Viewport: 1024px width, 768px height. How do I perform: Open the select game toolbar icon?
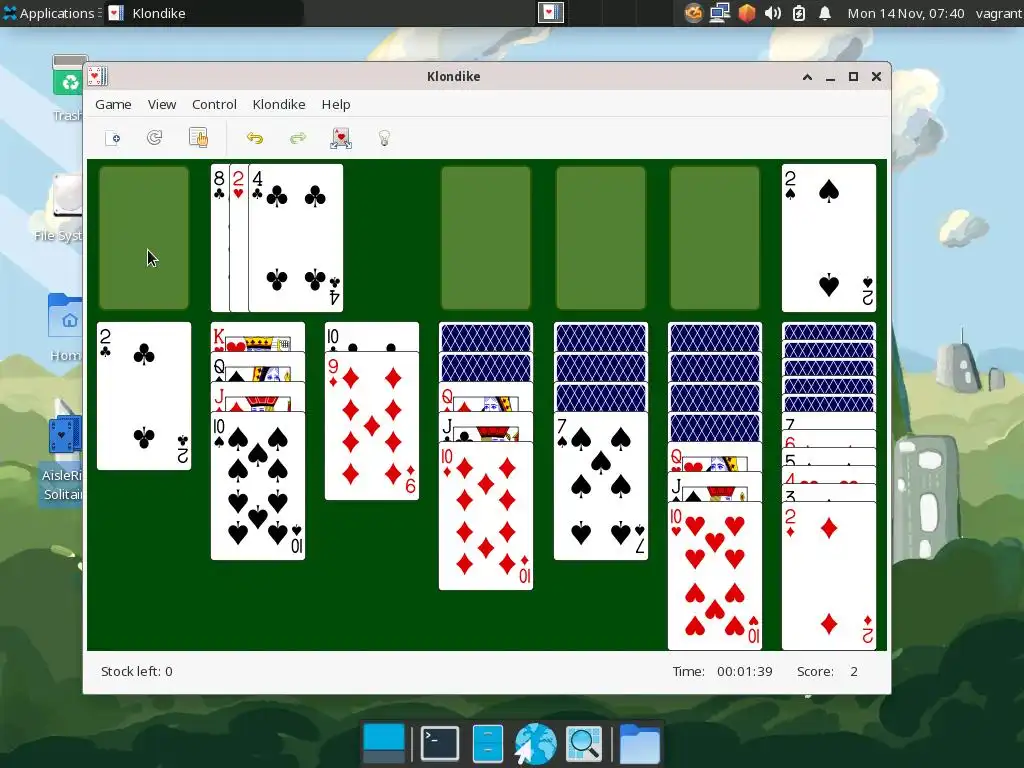199,138
